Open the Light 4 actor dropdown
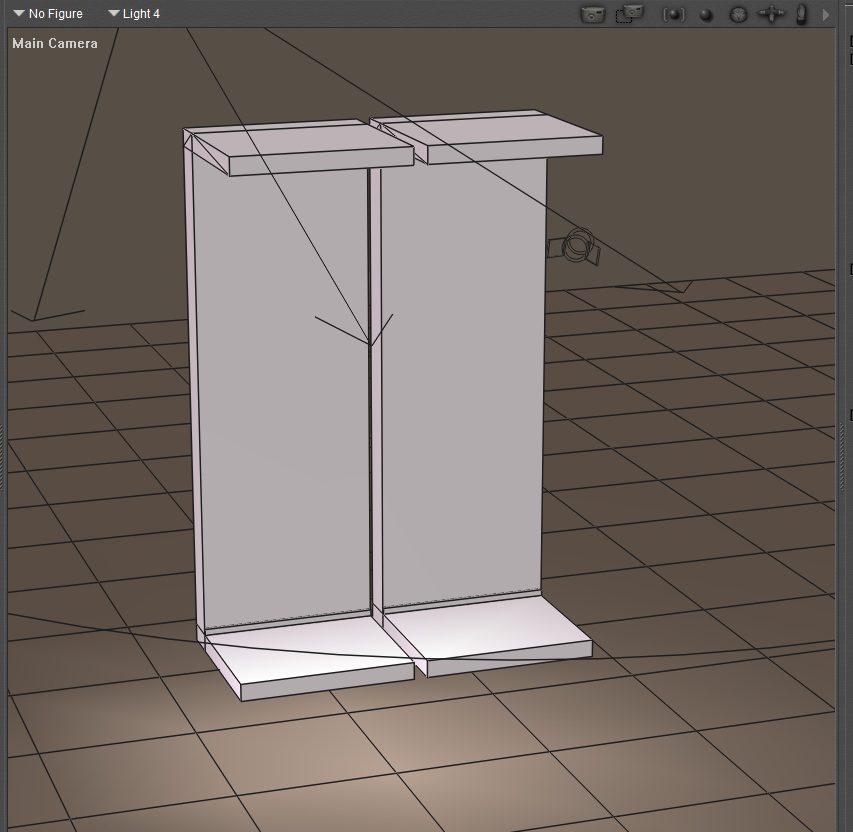Viewport: 853px width, 832px height. click(133, 14)
